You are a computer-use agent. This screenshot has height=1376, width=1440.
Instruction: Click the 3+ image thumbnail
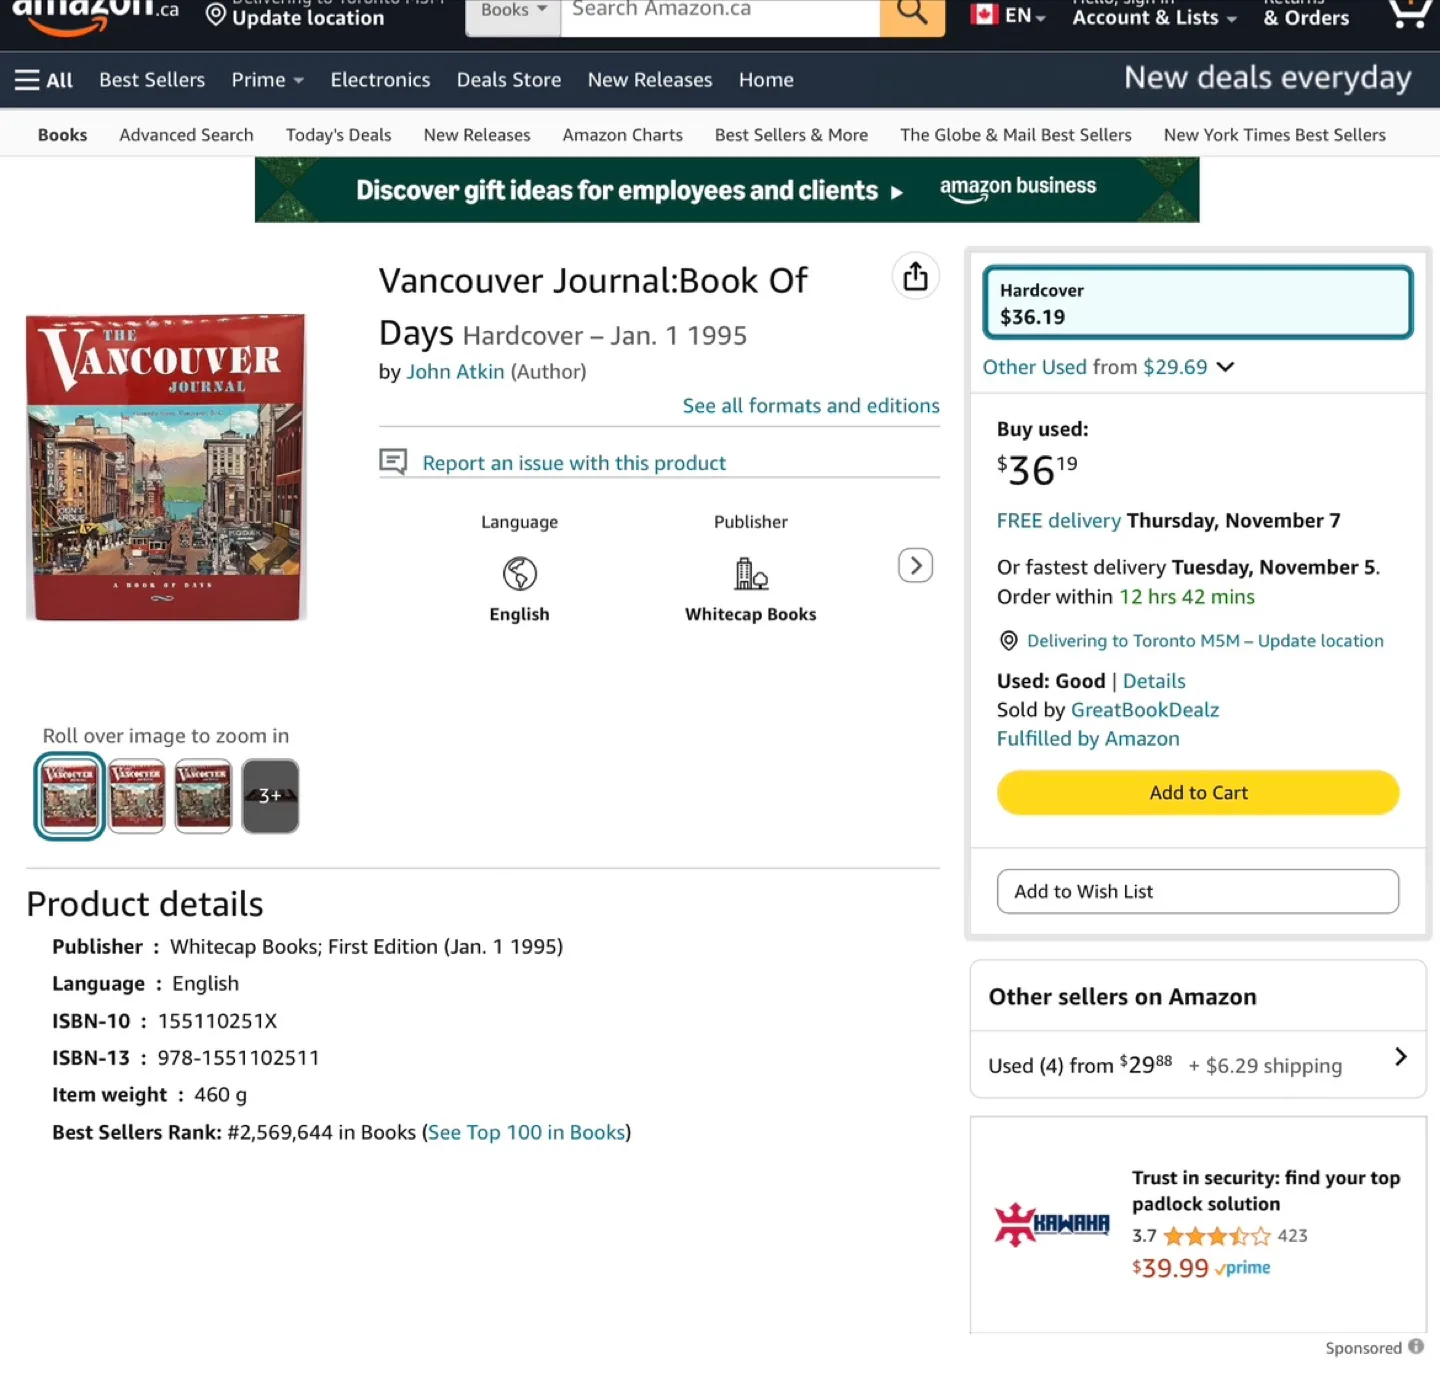pos(270,796)
